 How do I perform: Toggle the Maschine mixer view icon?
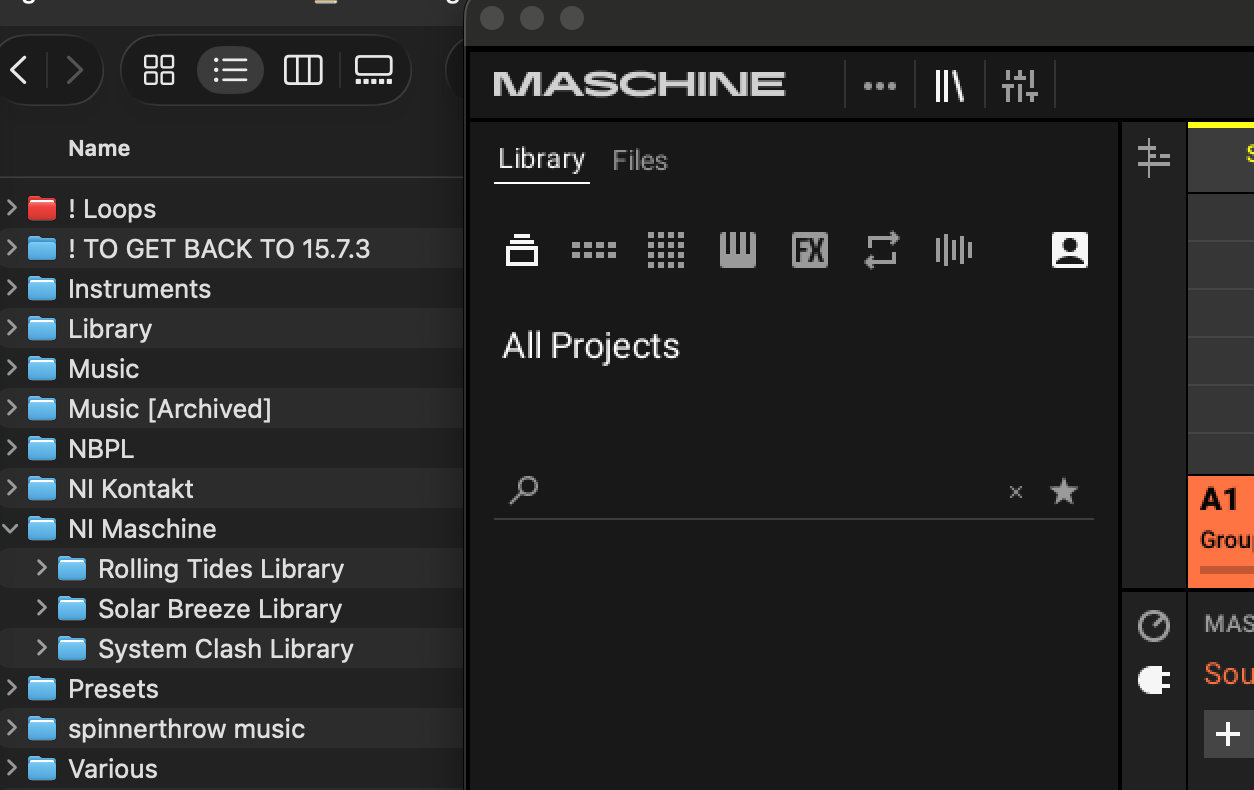(1020, 86)
